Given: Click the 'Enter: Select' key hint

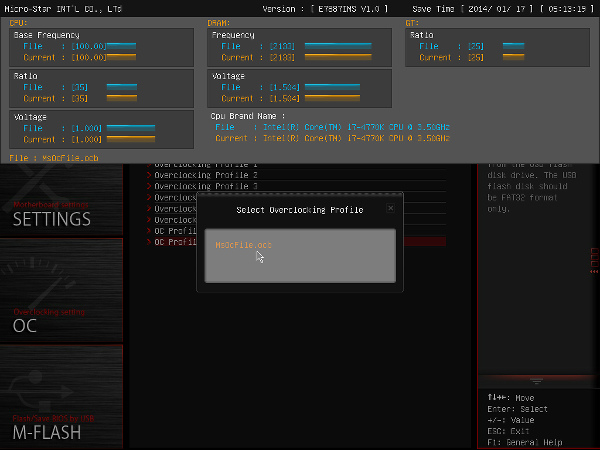Looking at the screenshot, I should tap(517, 409).
